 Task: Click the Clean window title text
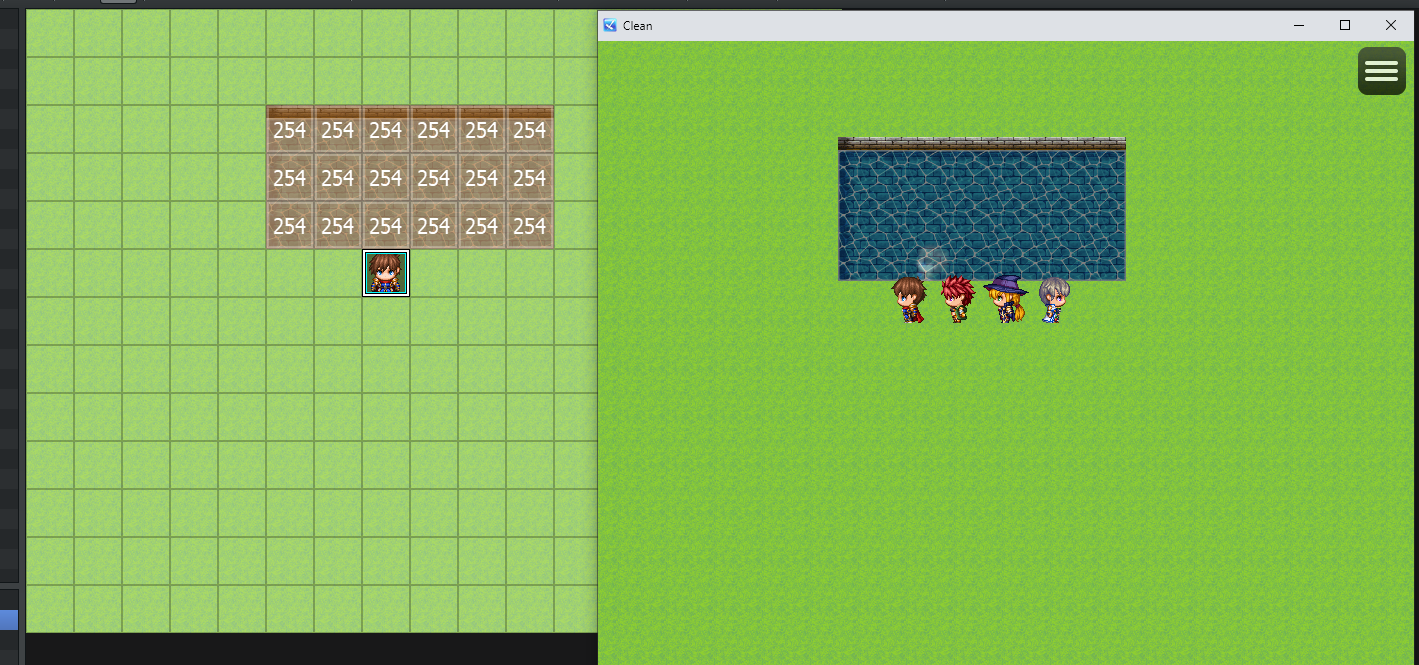(x=637, y=26)
